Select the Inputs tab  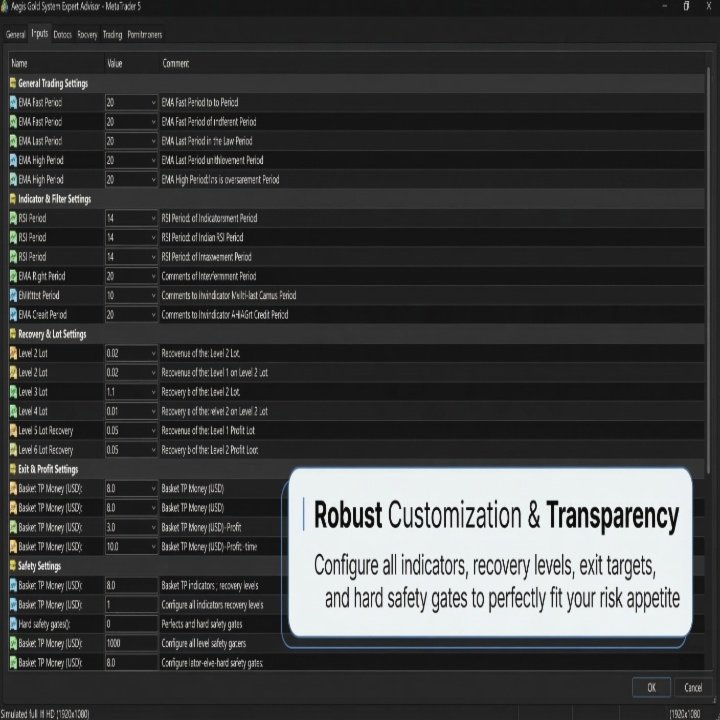39,34
